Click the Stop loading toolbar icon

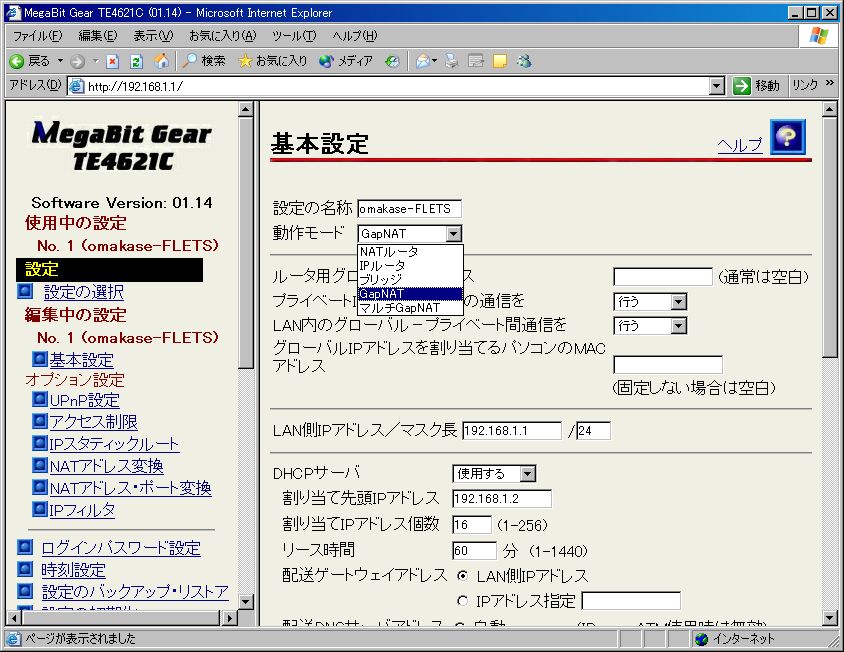[113, 61]
